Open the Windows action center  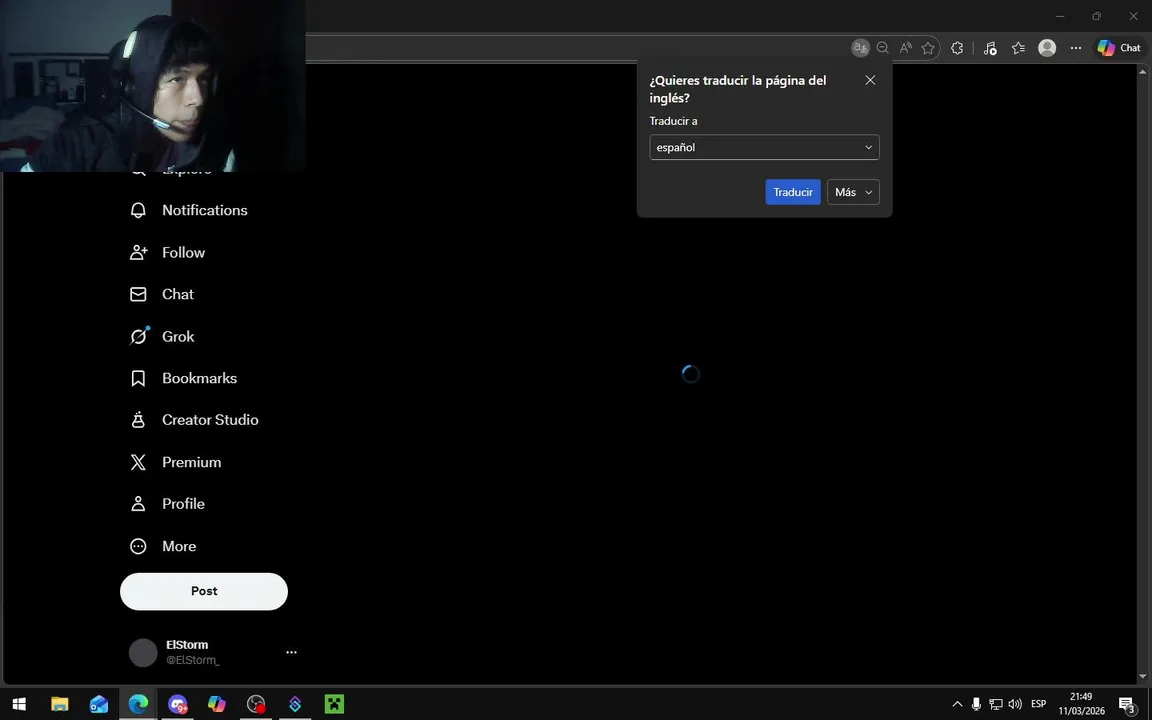click(1128, 705)
